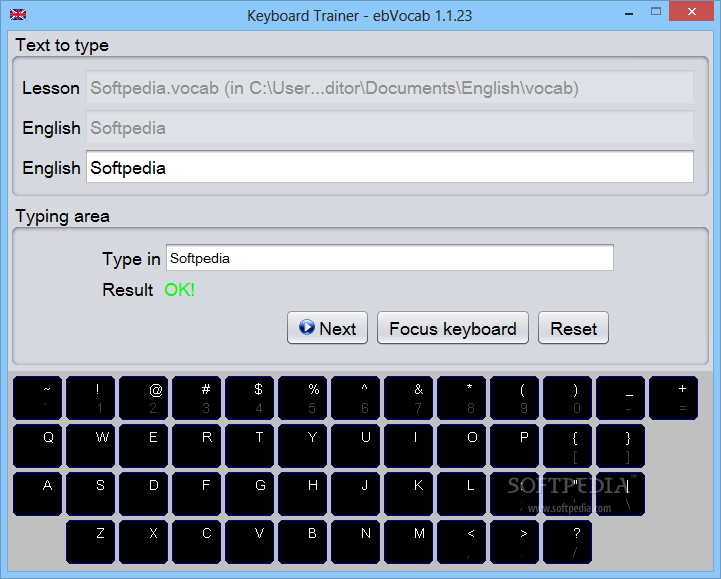Close the Keyboard Trainer window
Image resolution: width=721 pixels, height=579 pixels.
(x=692, y=12)
